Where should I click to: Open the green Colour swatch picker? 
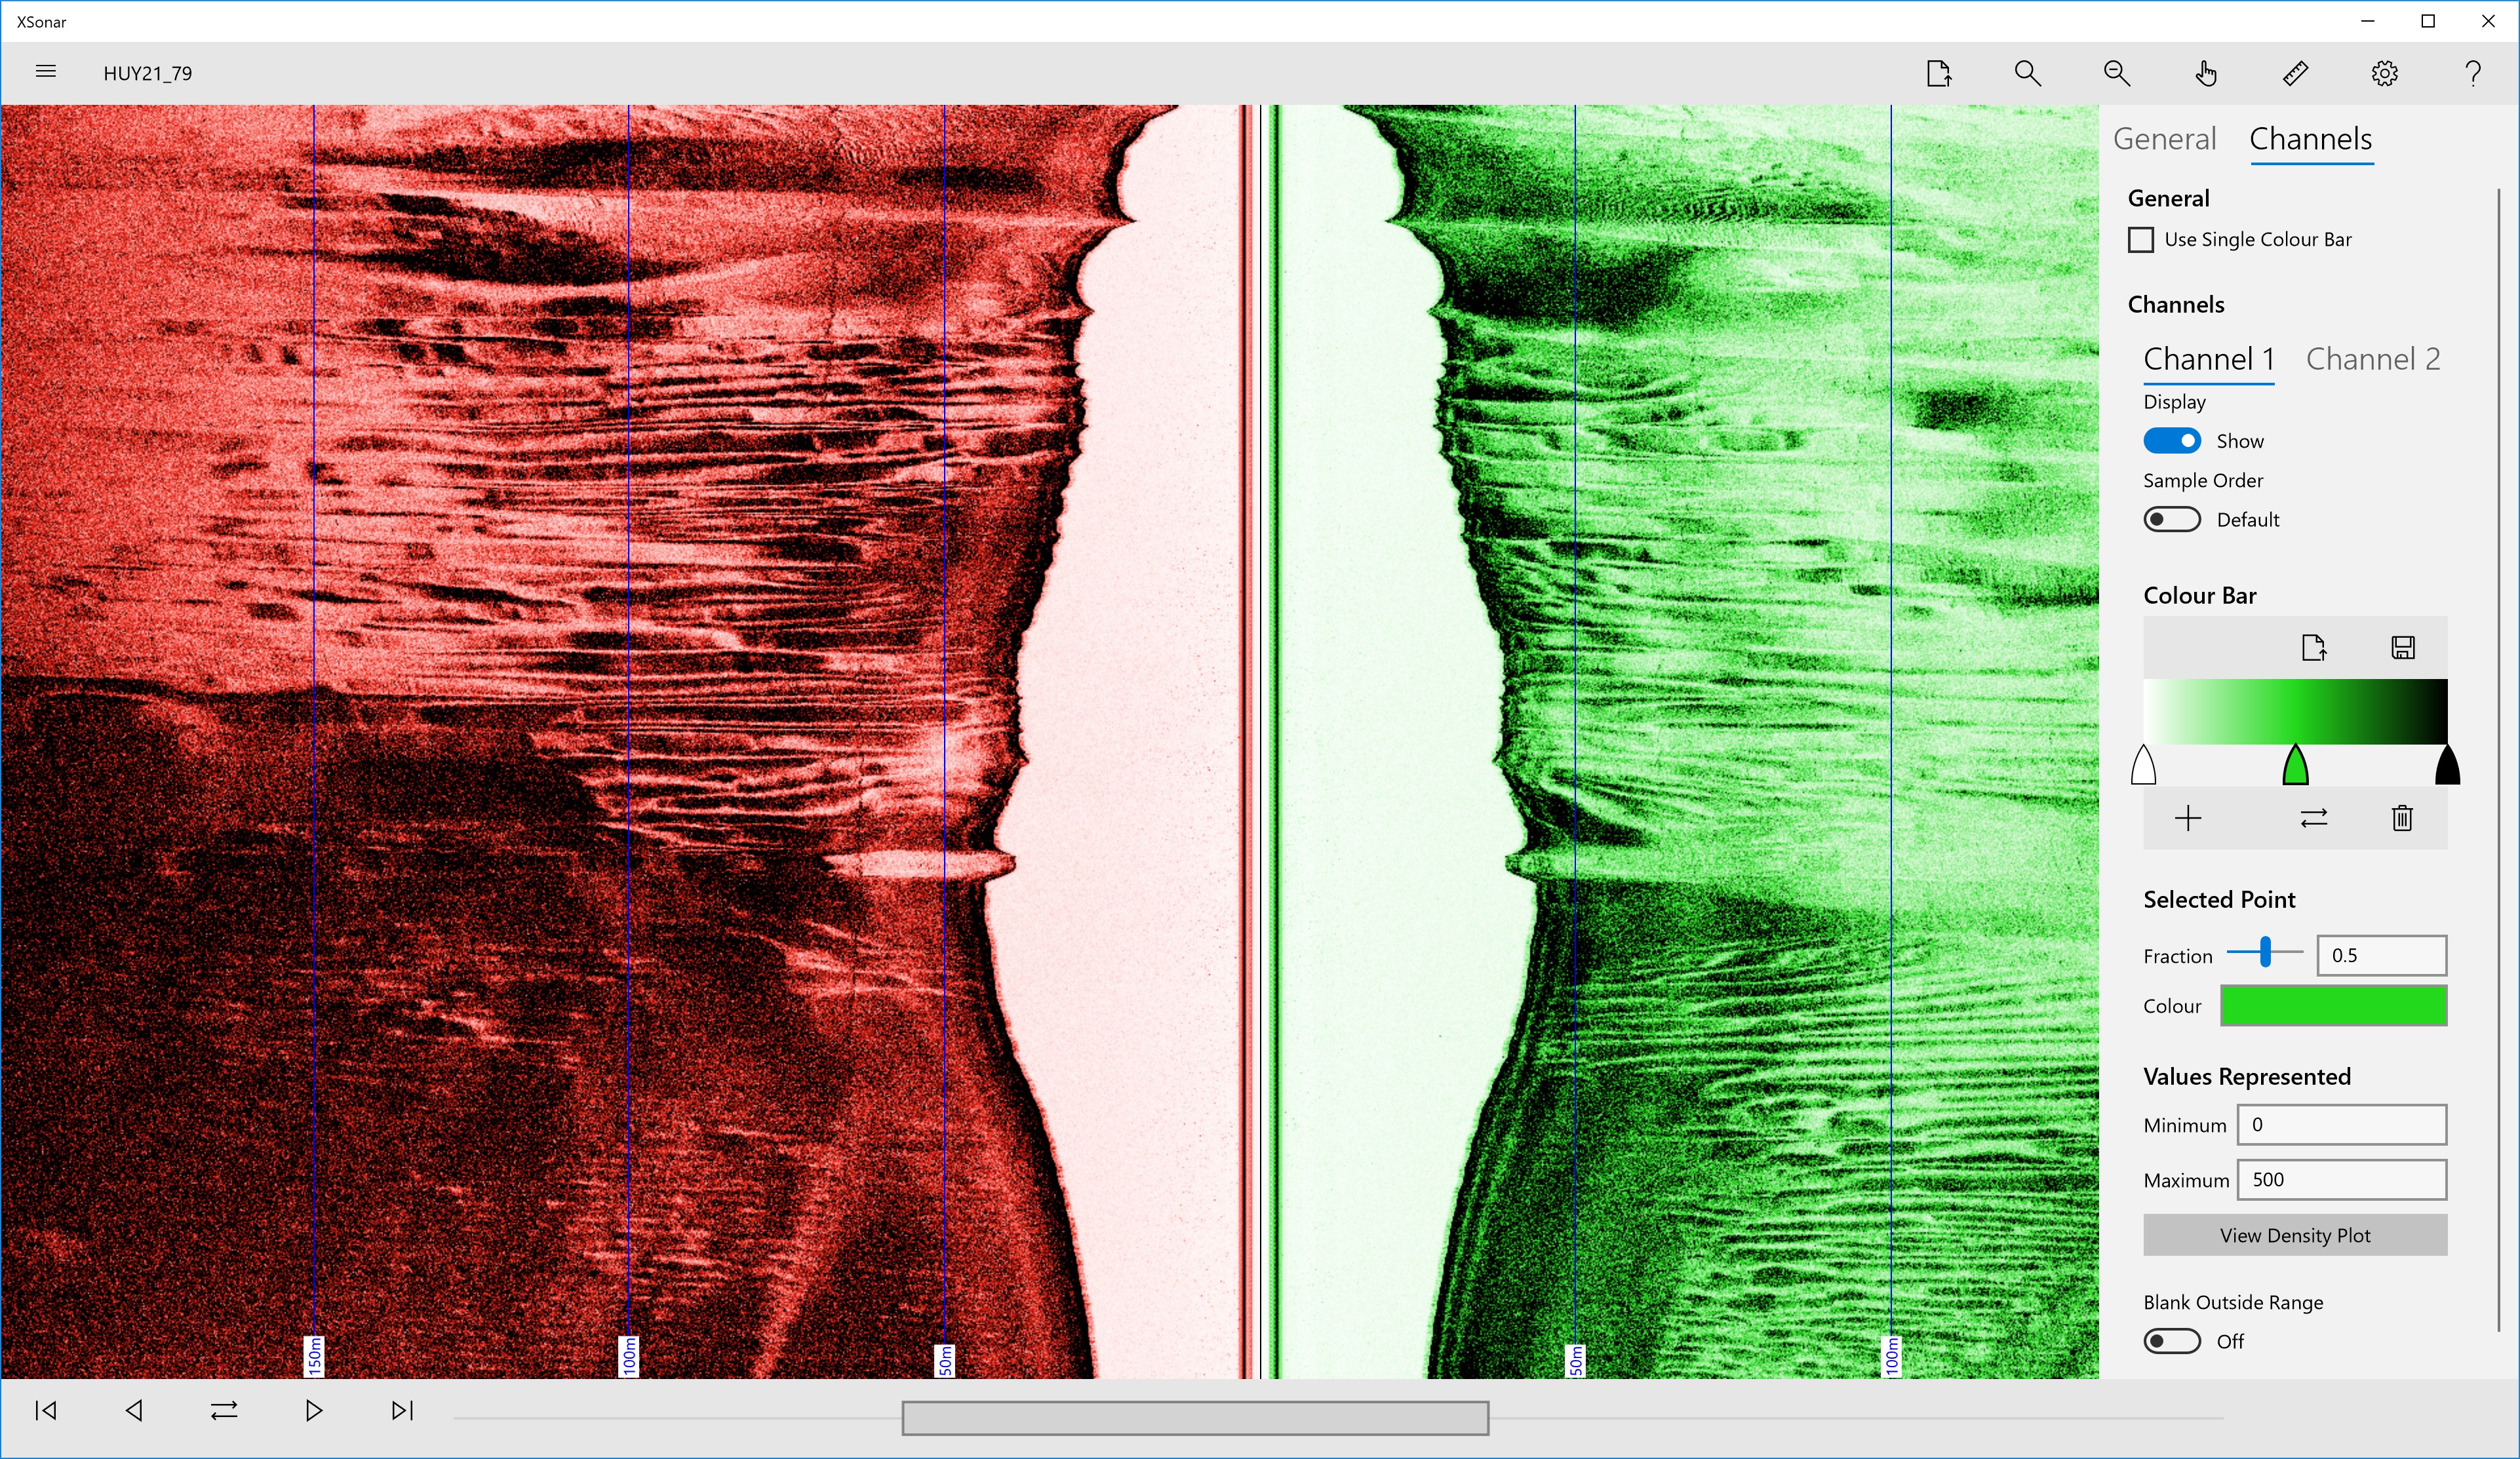pos(2333,1006)
